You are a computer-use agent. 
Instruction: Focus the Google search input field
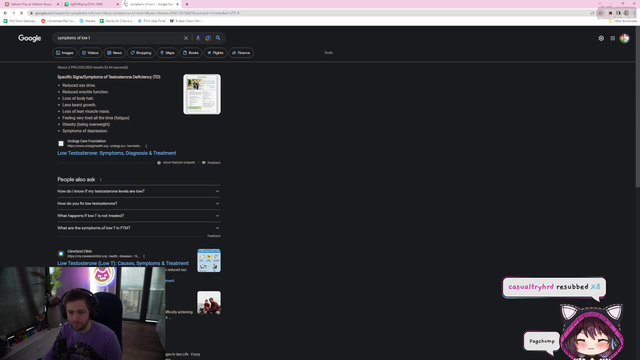pos(118,38)
